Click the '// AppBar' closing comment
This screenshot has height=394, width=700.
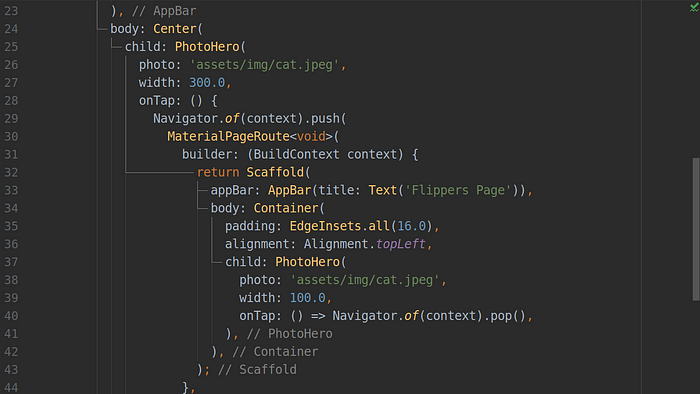coord(164,11)
